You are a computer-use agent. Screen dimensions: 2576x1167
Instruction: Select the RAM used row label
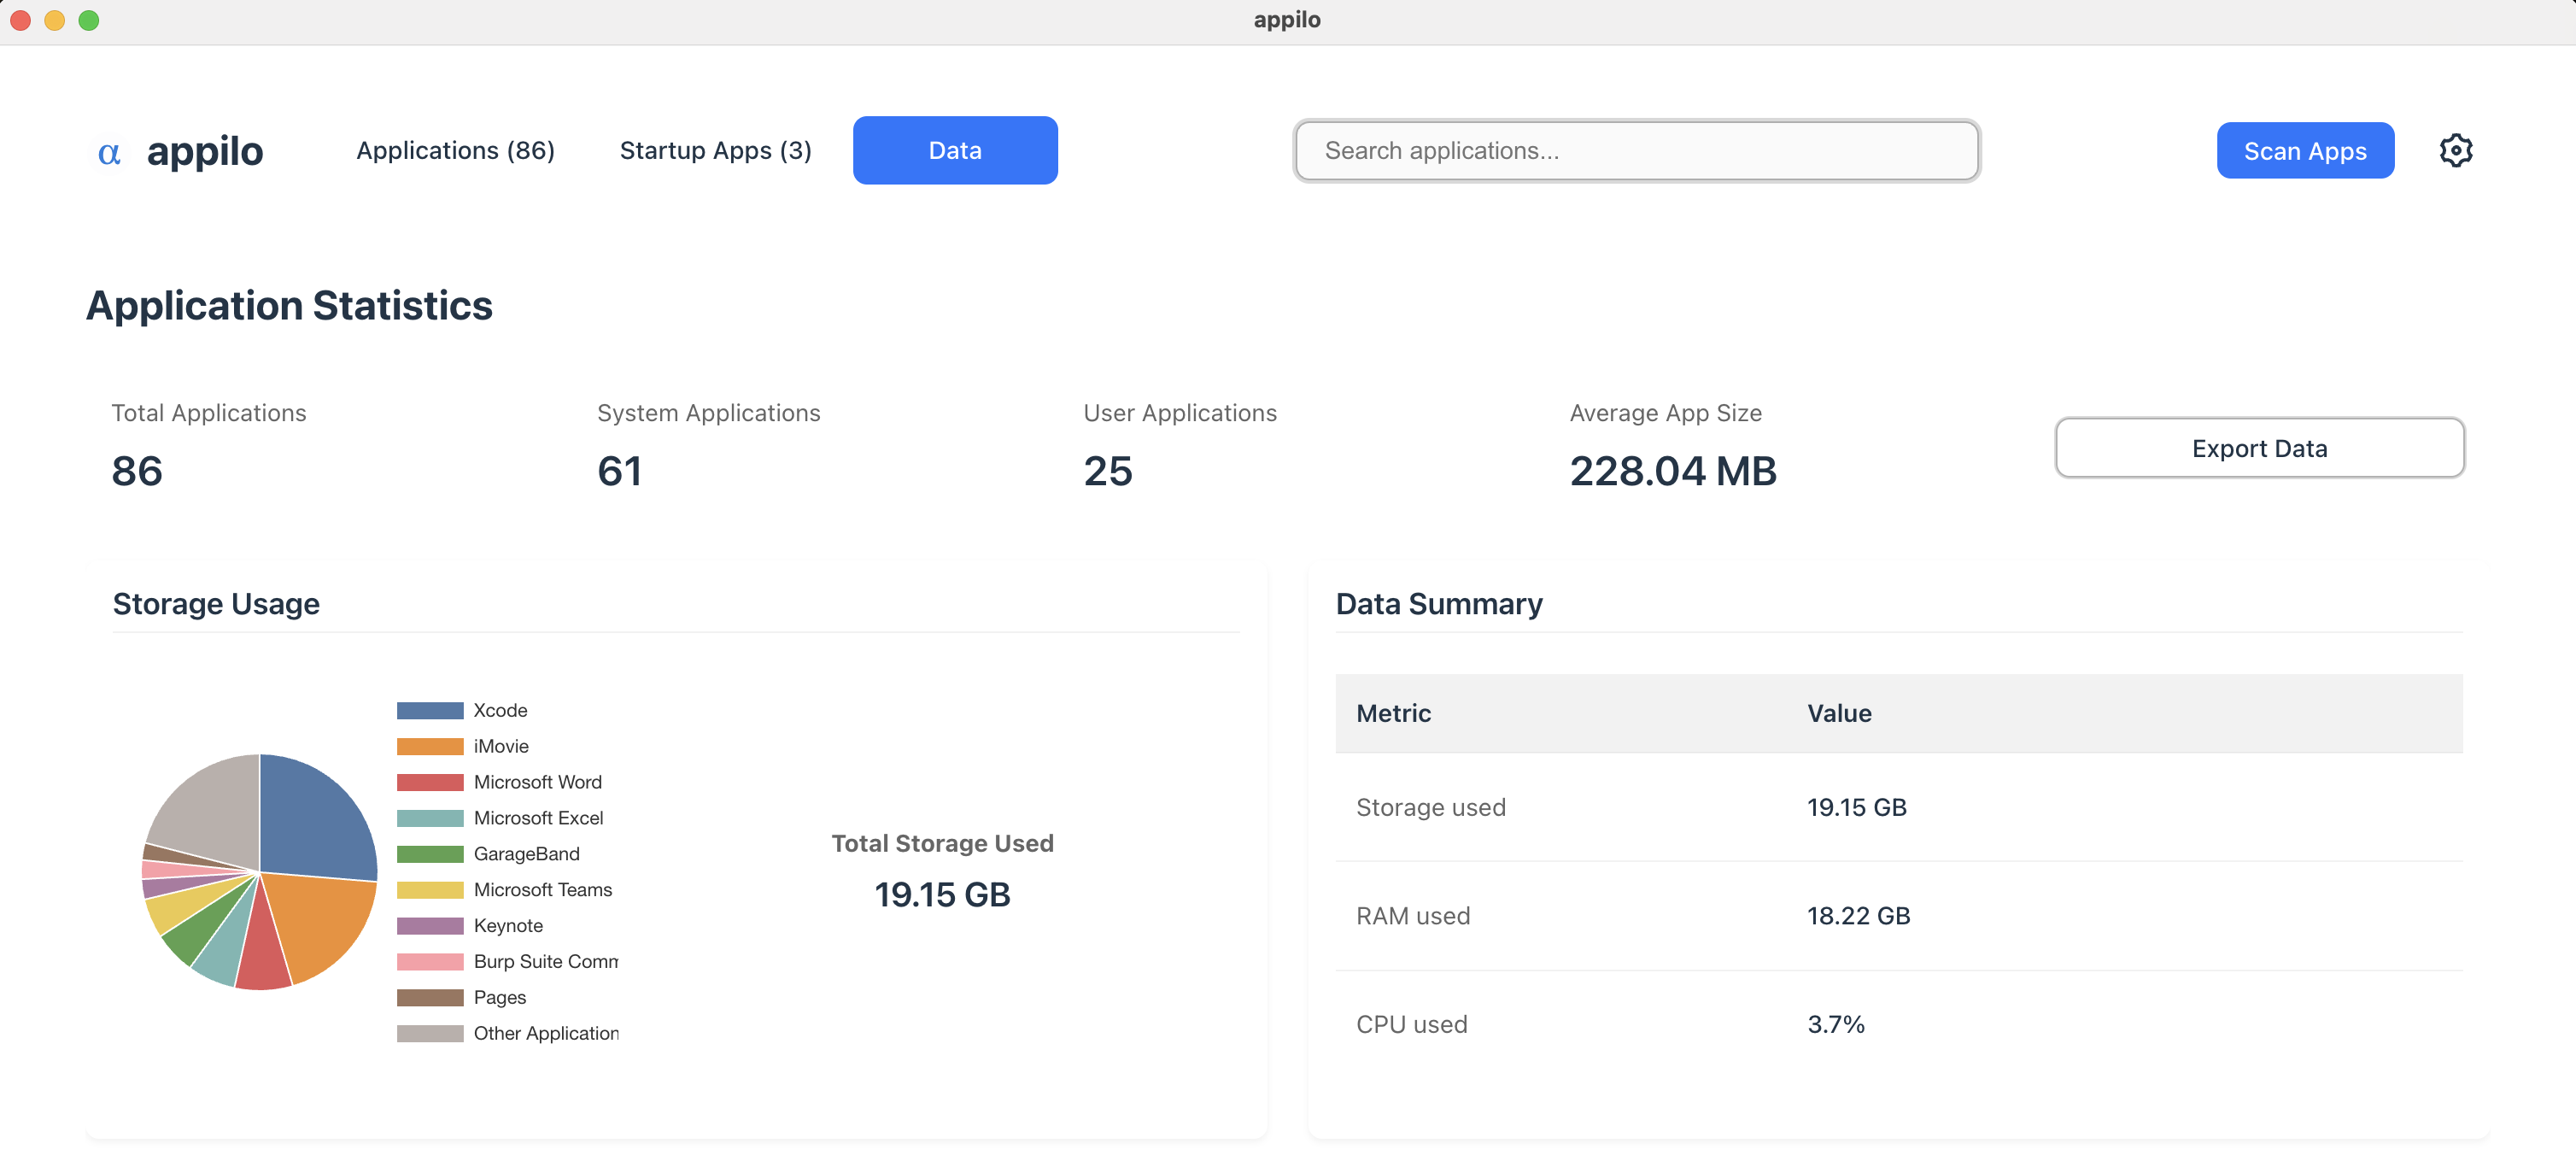pos(1413,917)
